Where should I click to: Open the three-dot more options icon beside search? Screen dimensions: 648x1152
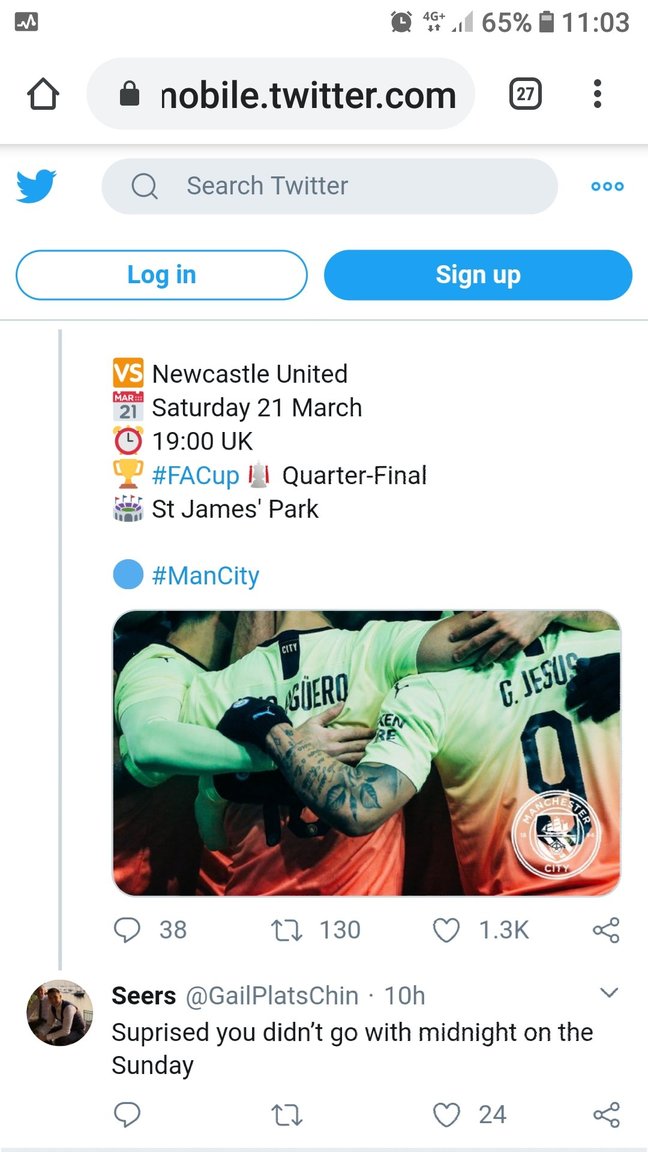point(607,186)
